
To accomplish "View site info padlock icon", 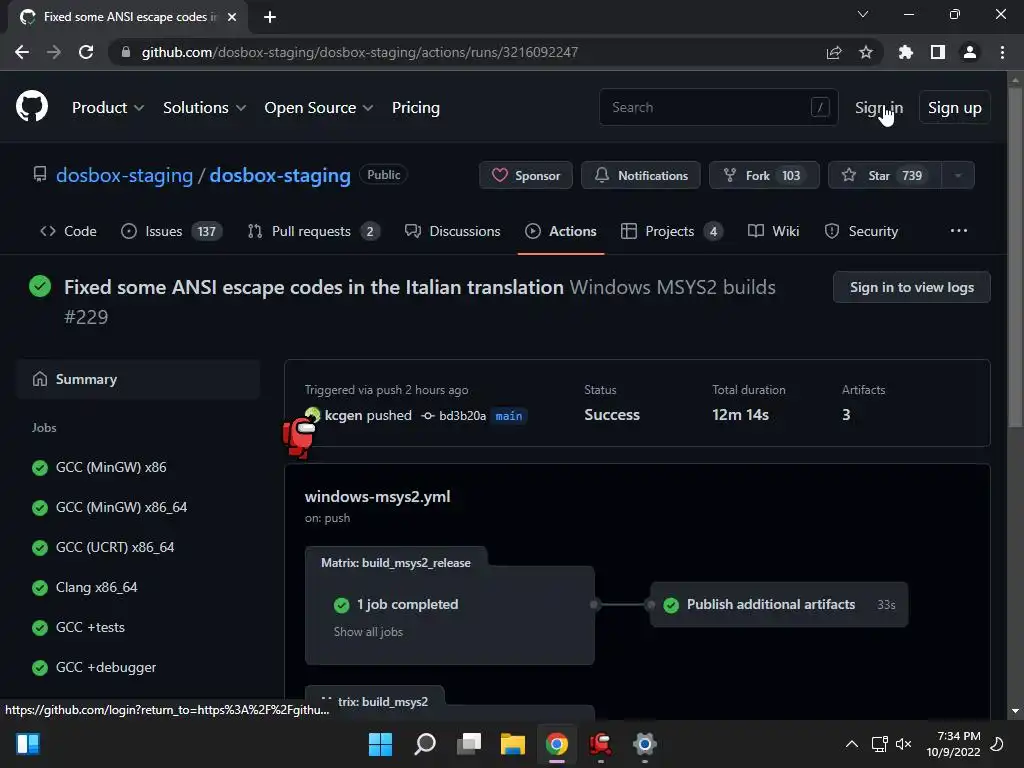I will [x=126, y=52].
